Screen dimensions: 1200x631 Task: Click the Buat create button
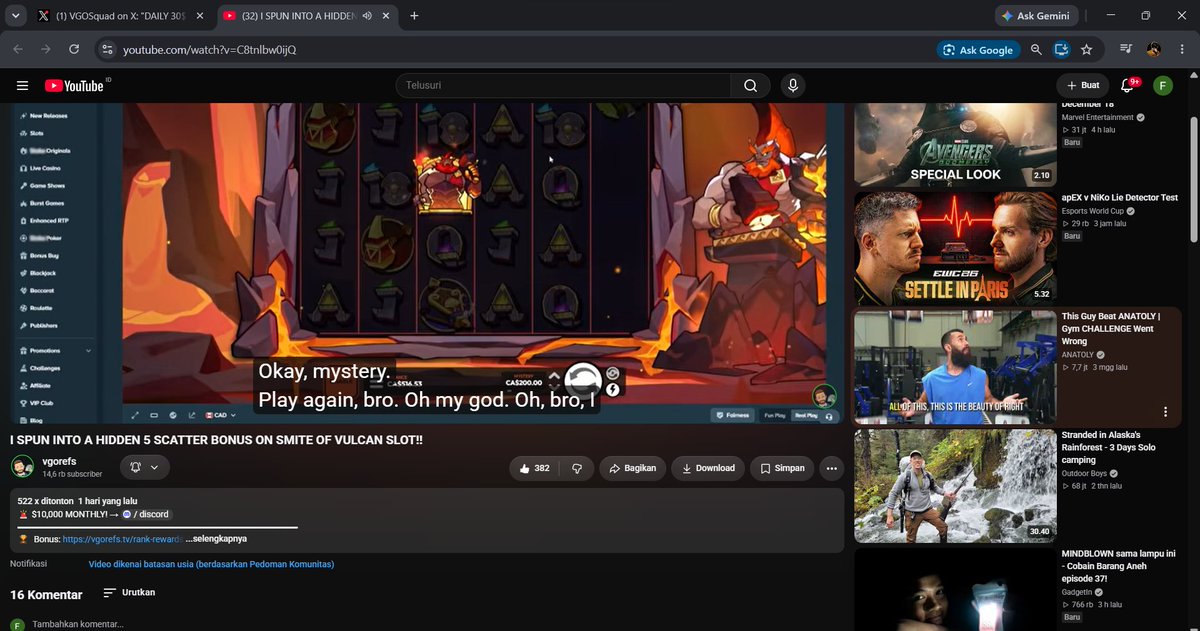[x=1082, y=86]
